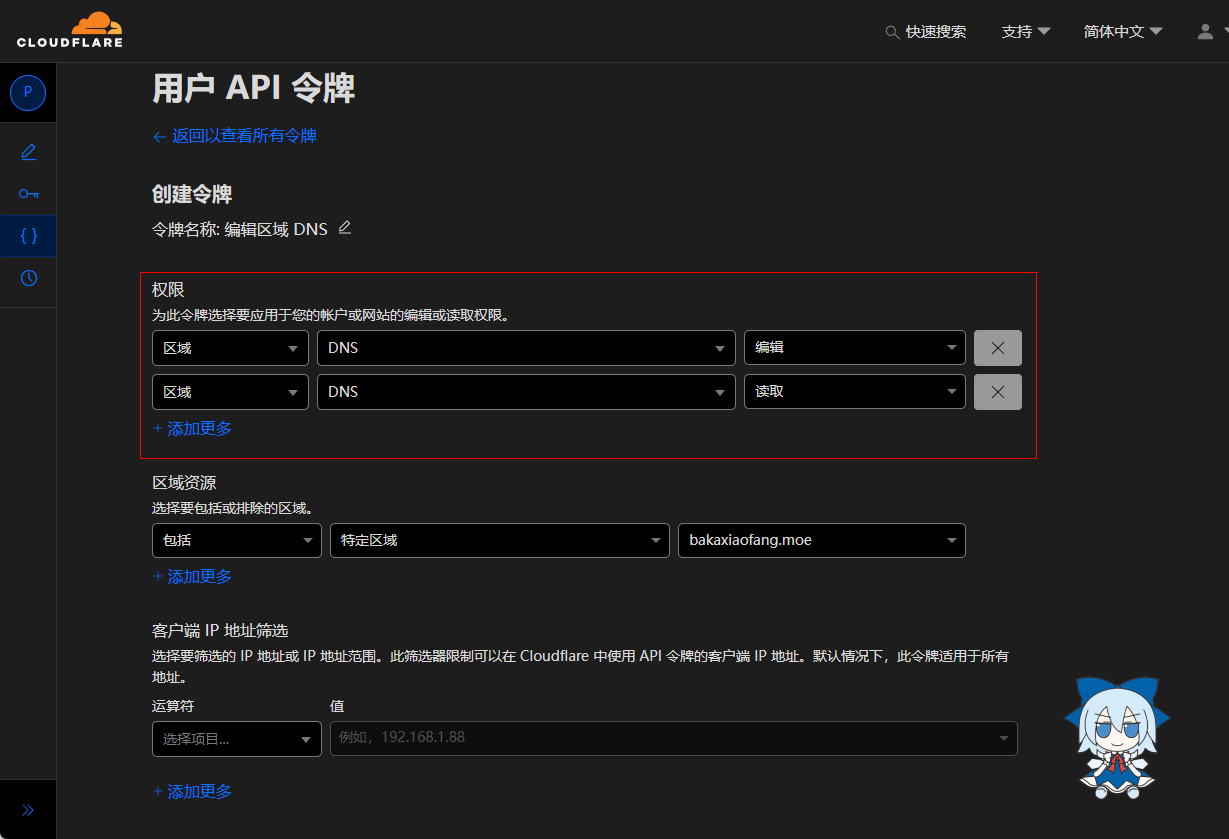Open the 简体中文 language menu
The height and width of the screenshot is (839, 1229).
[x=1122, y=32]
